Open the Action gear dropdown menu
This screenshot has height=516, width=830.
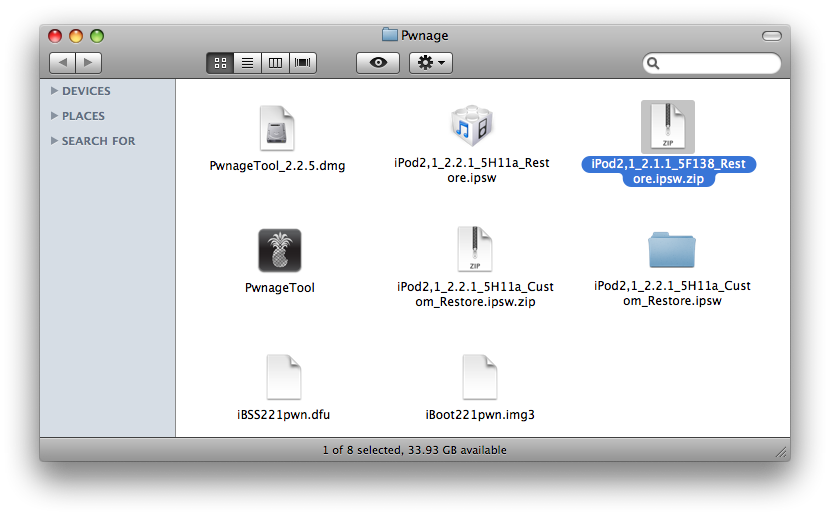pos(432,63)
